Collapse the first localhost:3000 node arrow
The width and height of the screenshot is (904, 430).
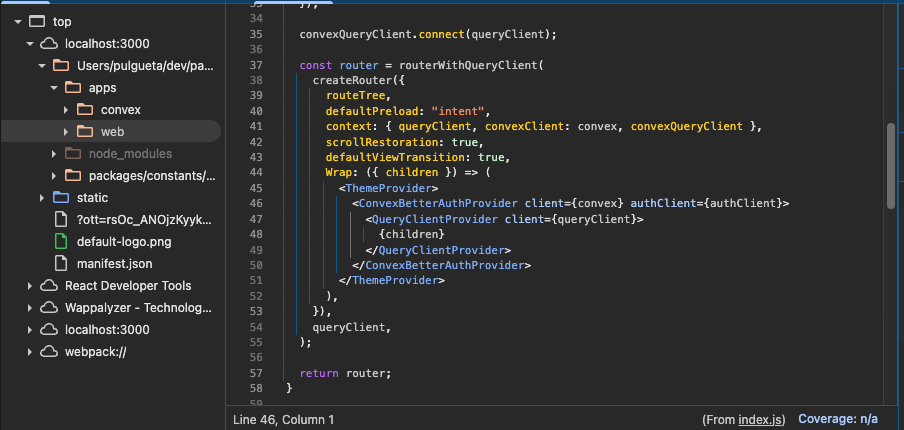pos(30,44)
